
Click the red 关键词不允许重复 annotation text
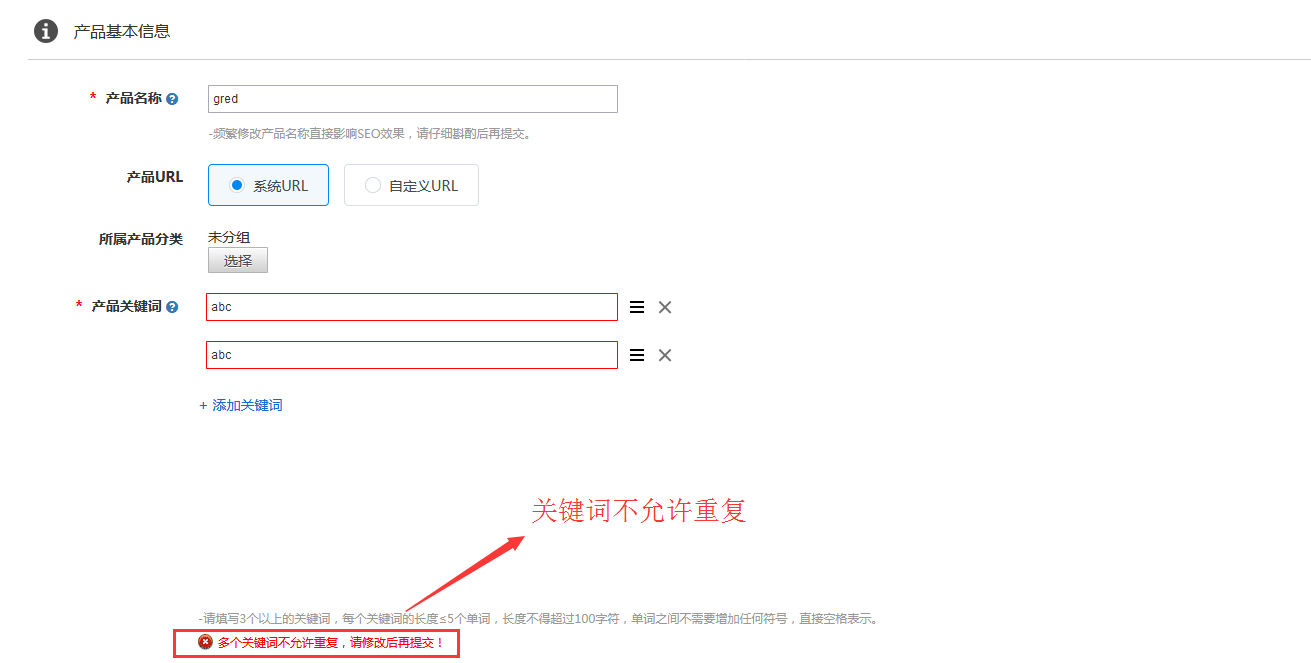click(x=638, y=511)
